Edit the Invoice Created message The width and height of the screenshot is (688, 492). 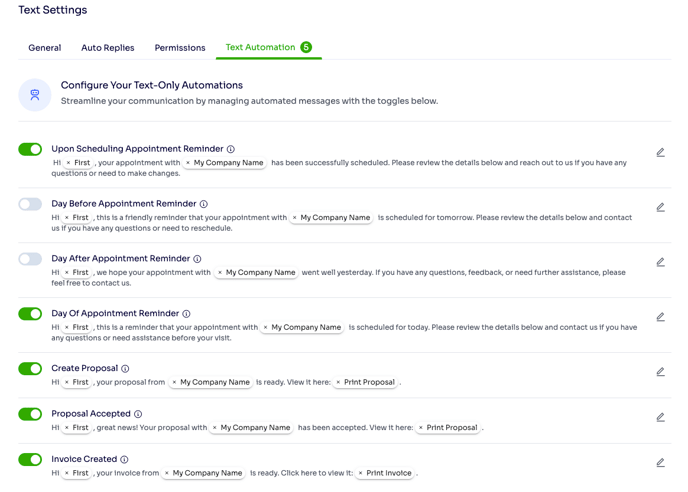[x=660, y=463]
